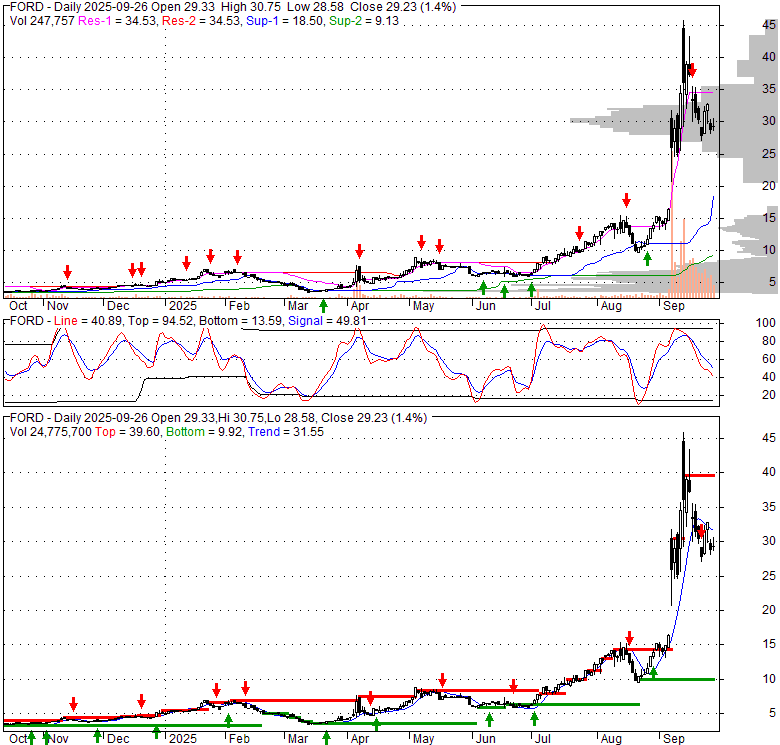Click the '80' oscillator scale label
This screenshot has width=780, height=745.
[x=769, y=341]
